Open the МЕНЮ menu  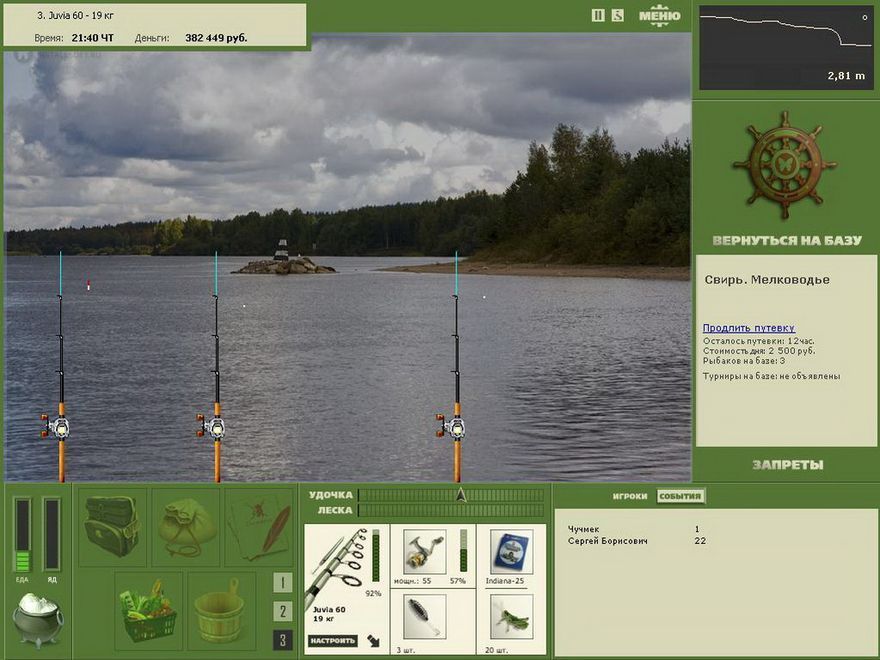click(659, 15)
